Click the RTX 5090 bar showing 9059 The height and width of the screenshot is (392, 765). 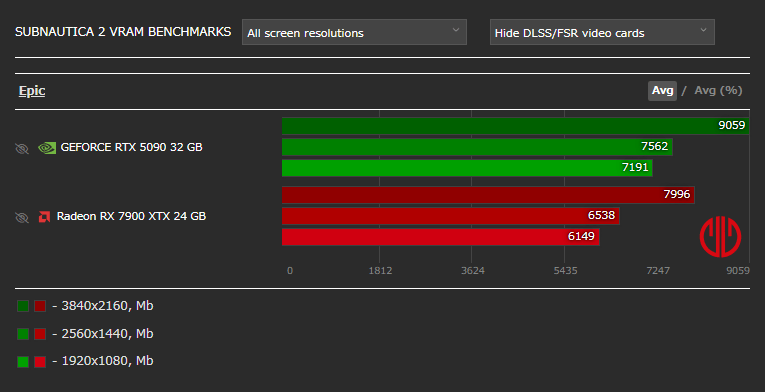pos(516,126)
